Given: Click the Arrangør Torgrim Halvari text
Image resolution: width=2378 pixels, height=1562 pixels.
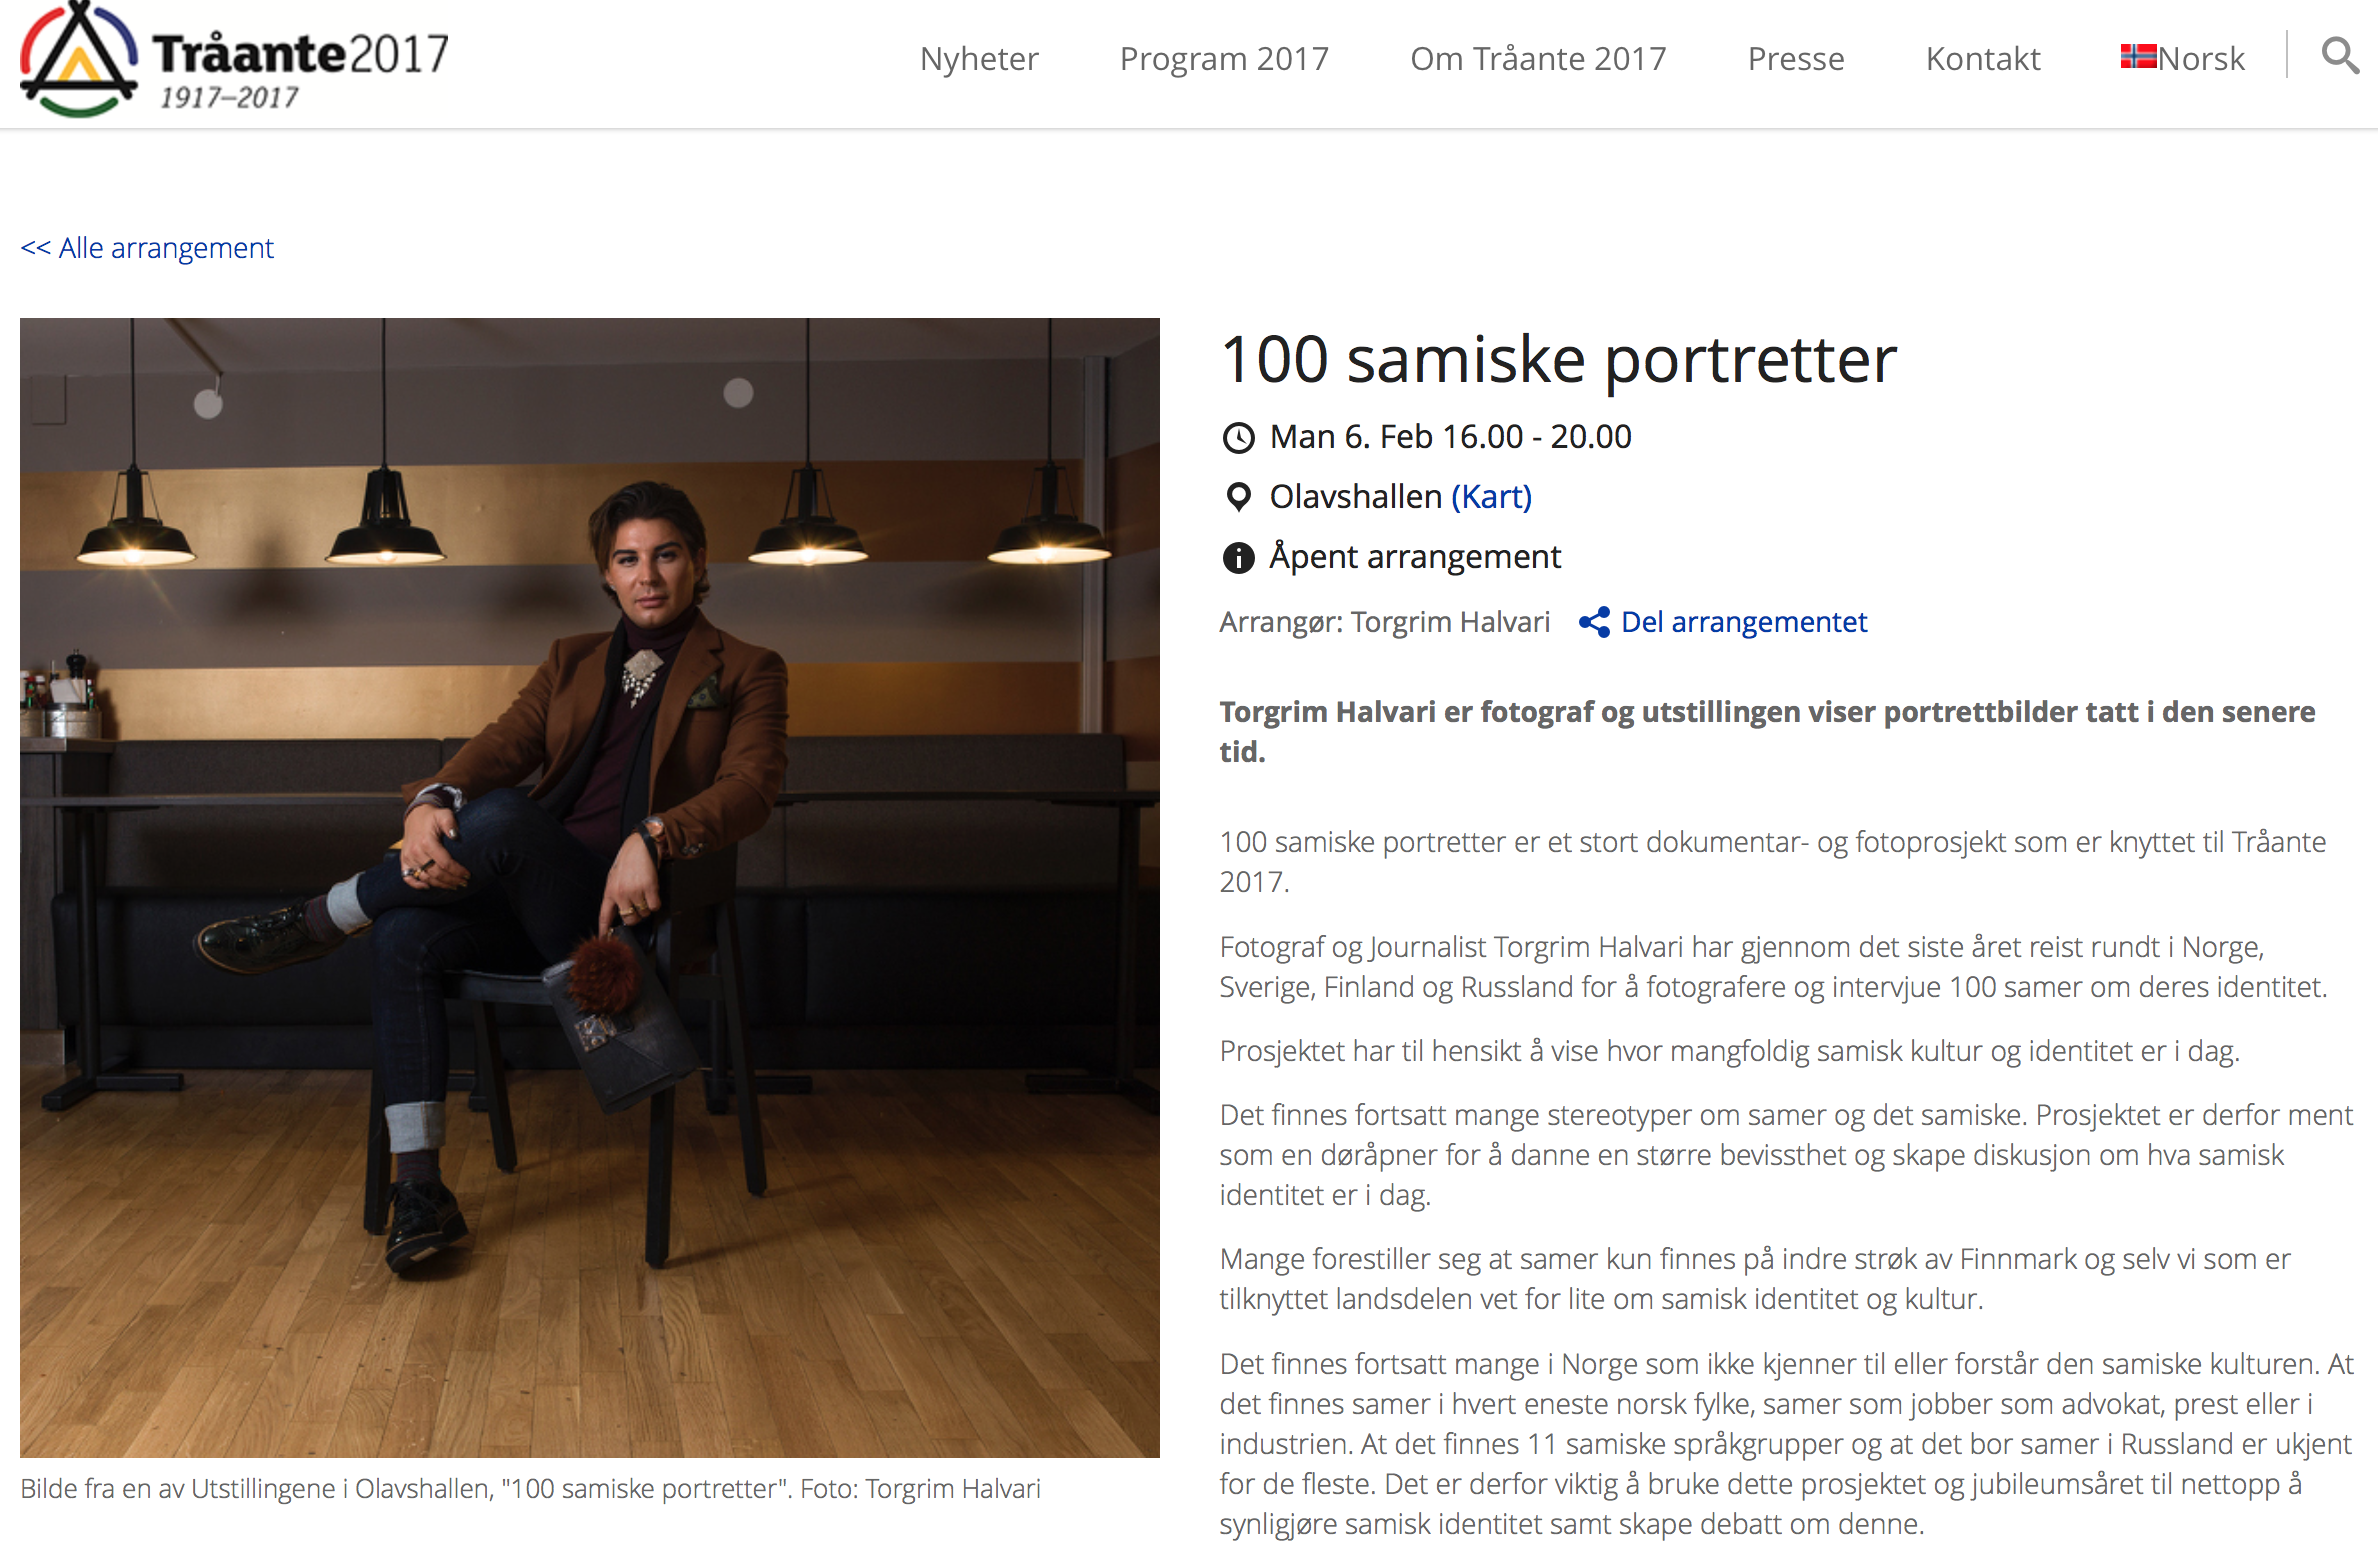Looking at the screenshot, I should (1384, 622).
